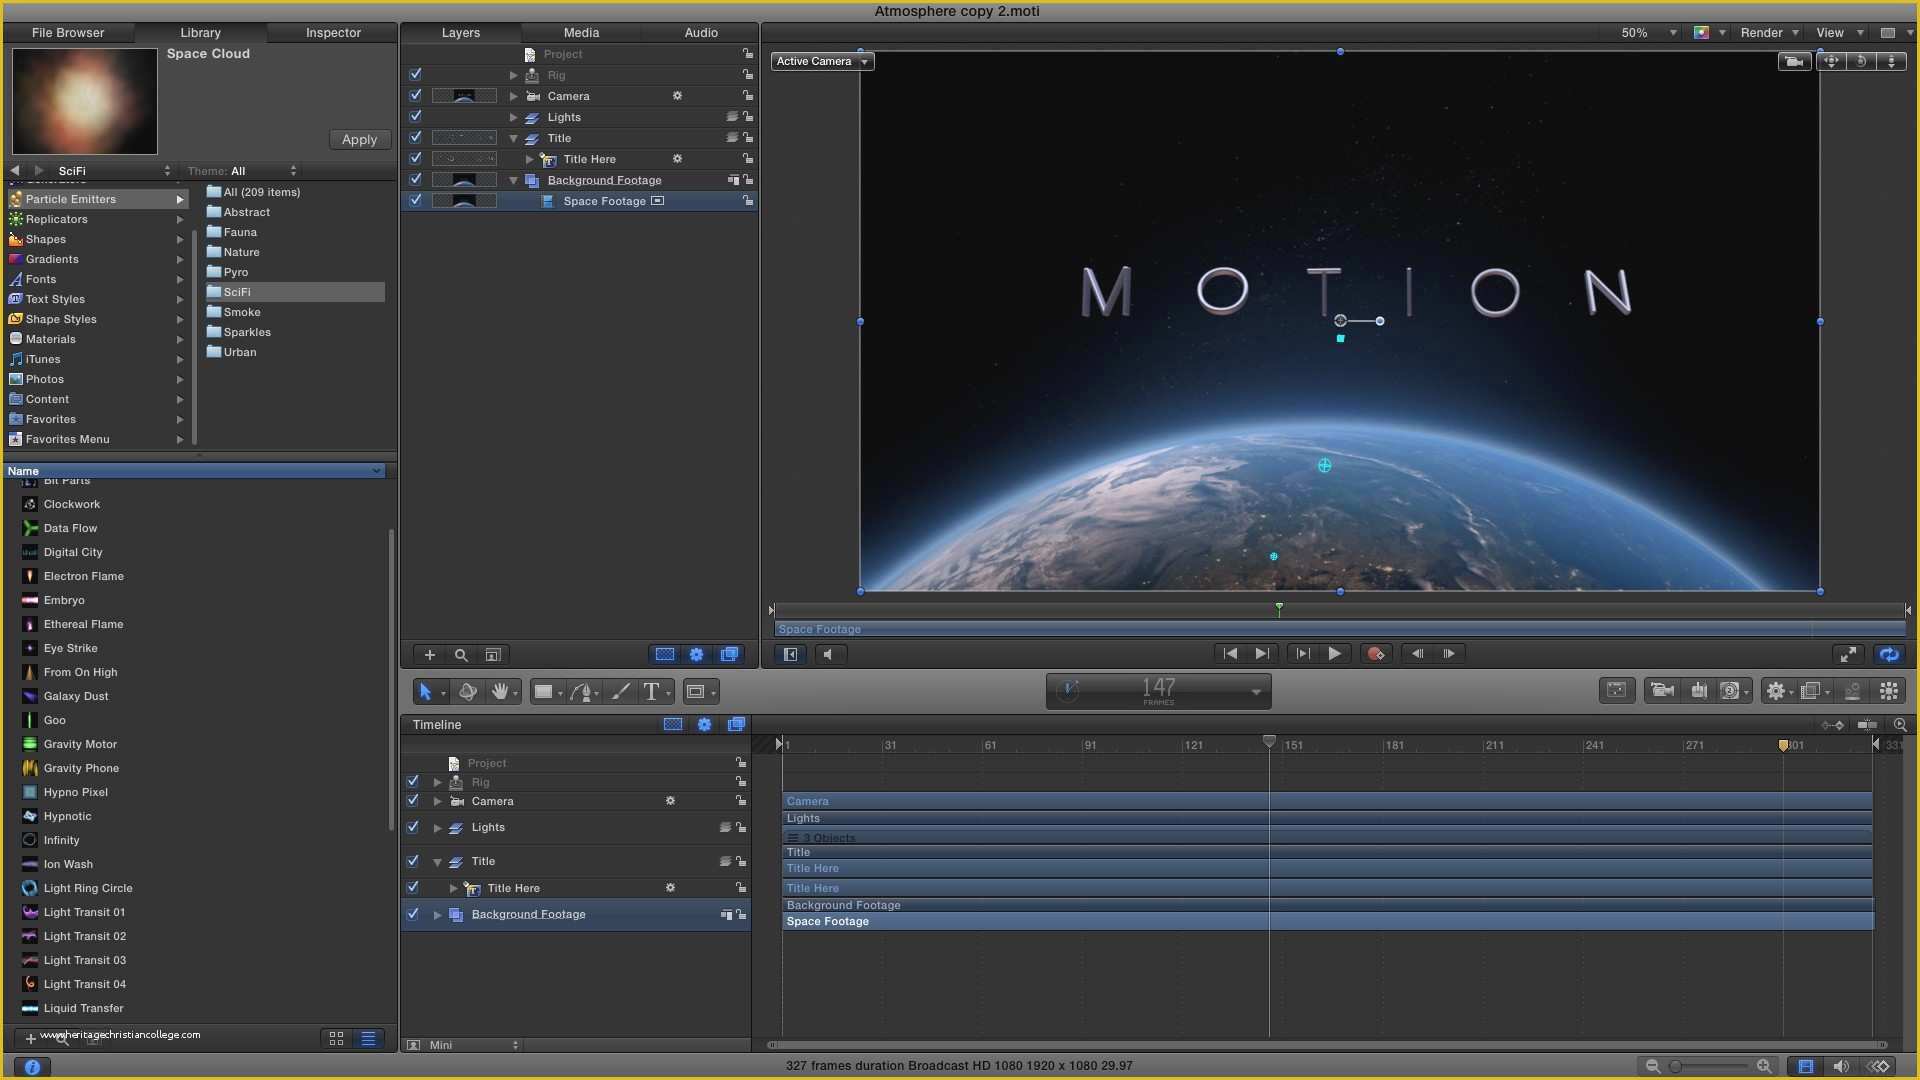Click the shape mask tool icon
The width and height of the screenshot is (1920, 1080).
[x=698, y=691]
